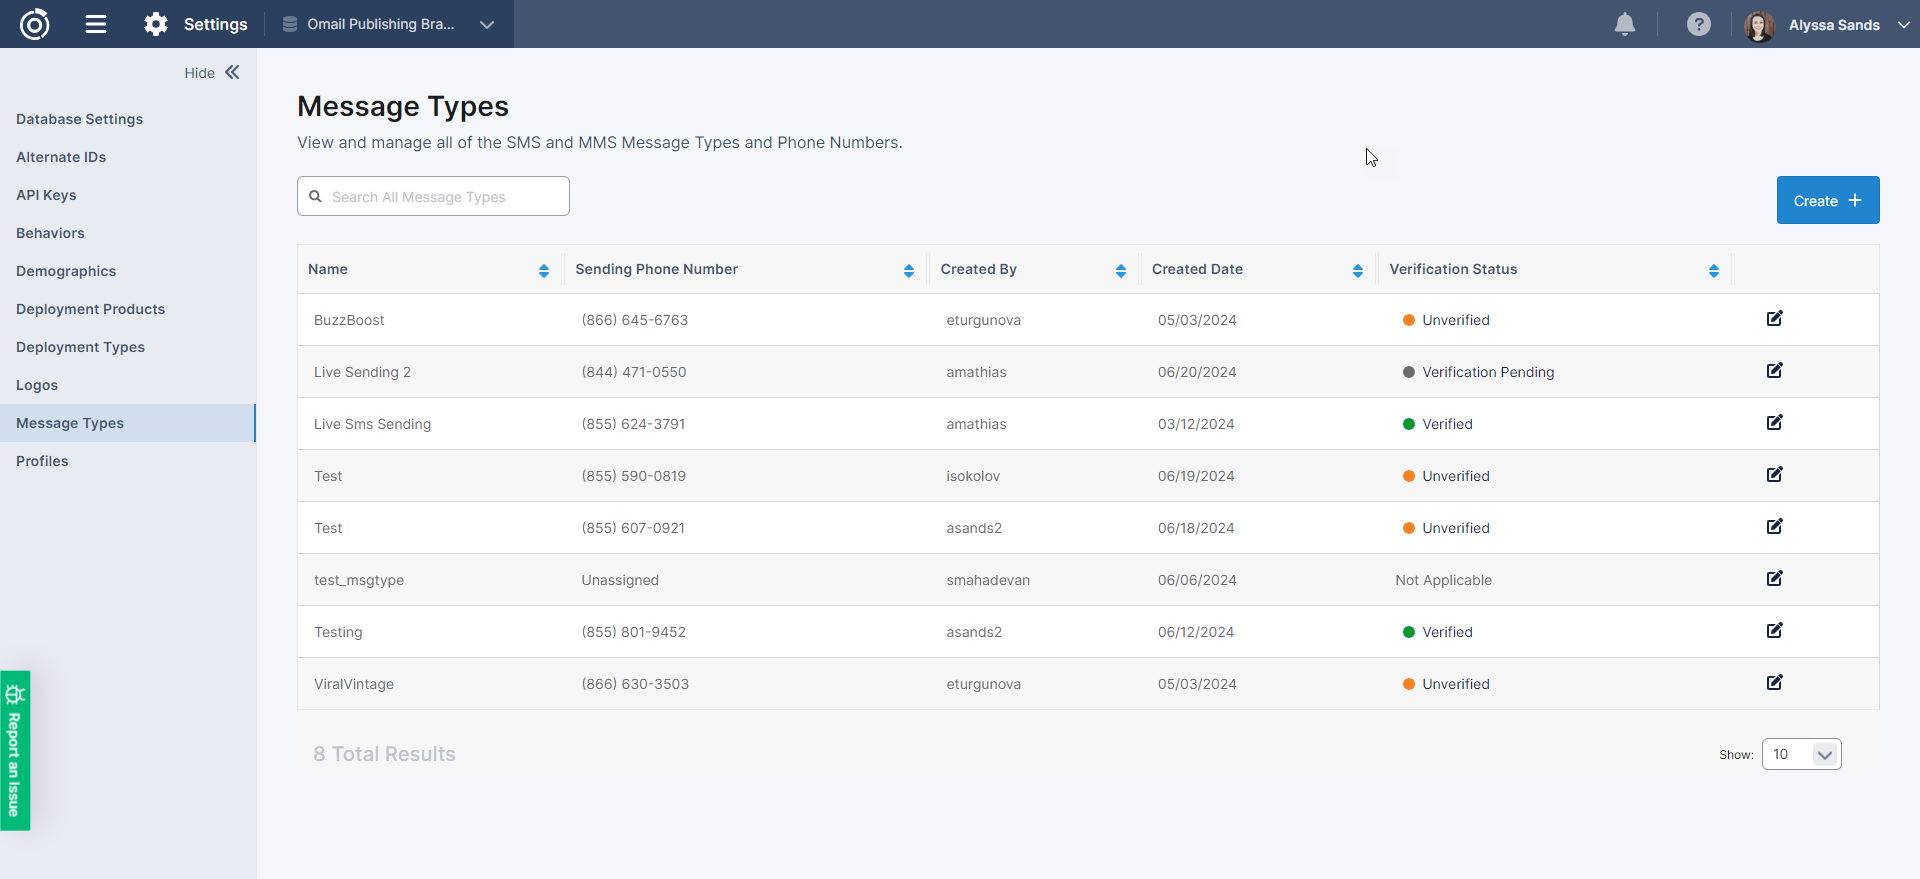Click the Omeda logo icon
Image resolution: width=1920 pixels, height=879 pixels.
tap(35, 24)
